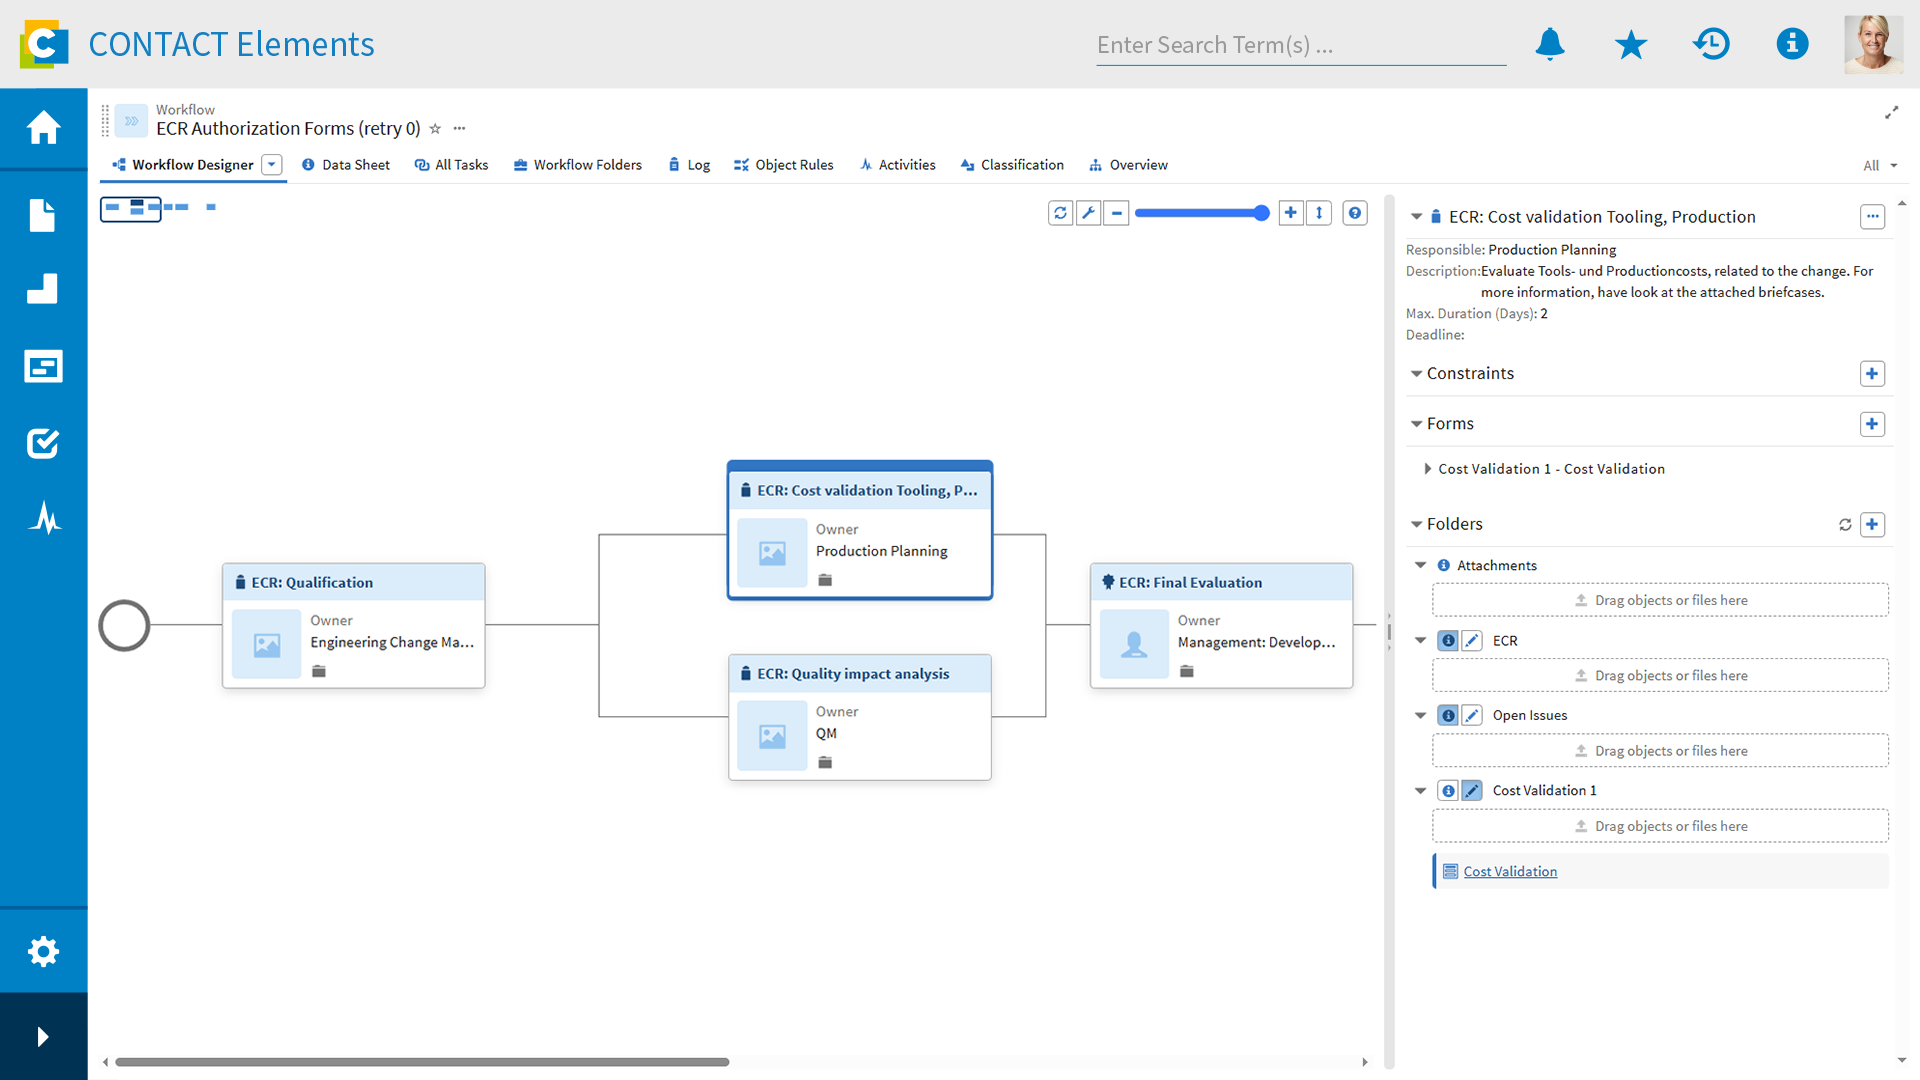Open the Workflow Designer tab dropdown arrow
This screenshot has width=1920, height=1080.
(272, 165)
